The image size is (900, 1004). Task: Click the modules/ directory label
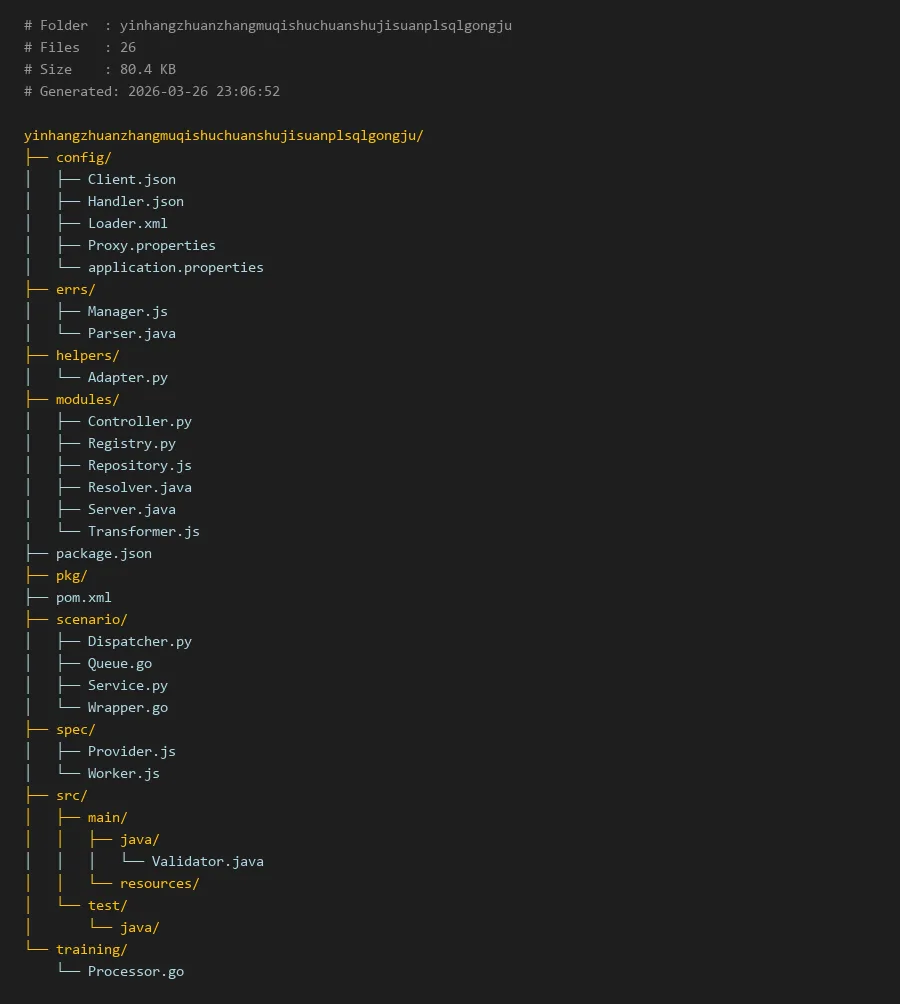87,400
